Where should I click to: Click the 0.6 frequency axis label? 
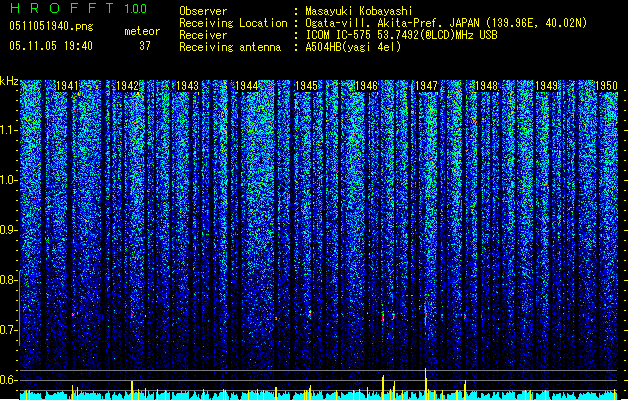(8, 380)
